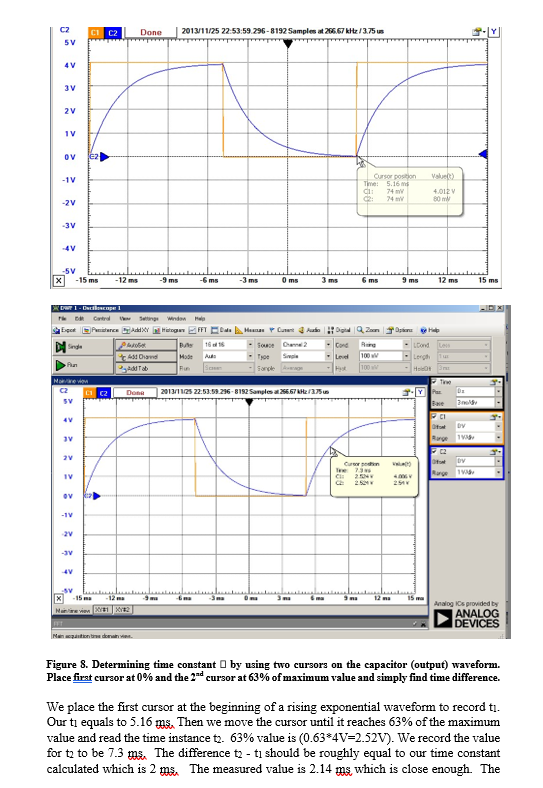543x788 pixels.
Task: Toggle the C2 channel checkbox
Action: (x=434, y=451)
